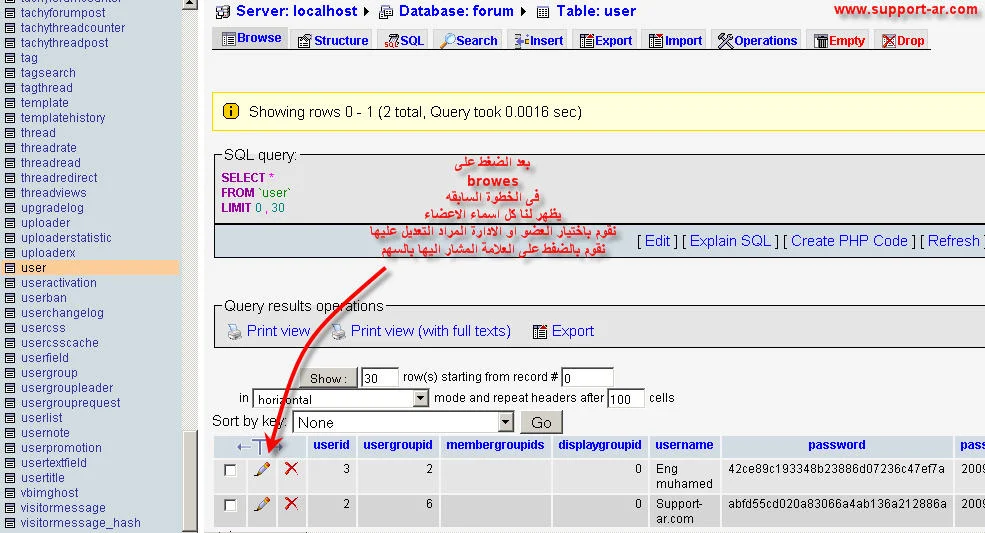Click the table icon beside usergroup in sidebar
Viewport: 985px width, 533px height.
(x=10, y=373)
